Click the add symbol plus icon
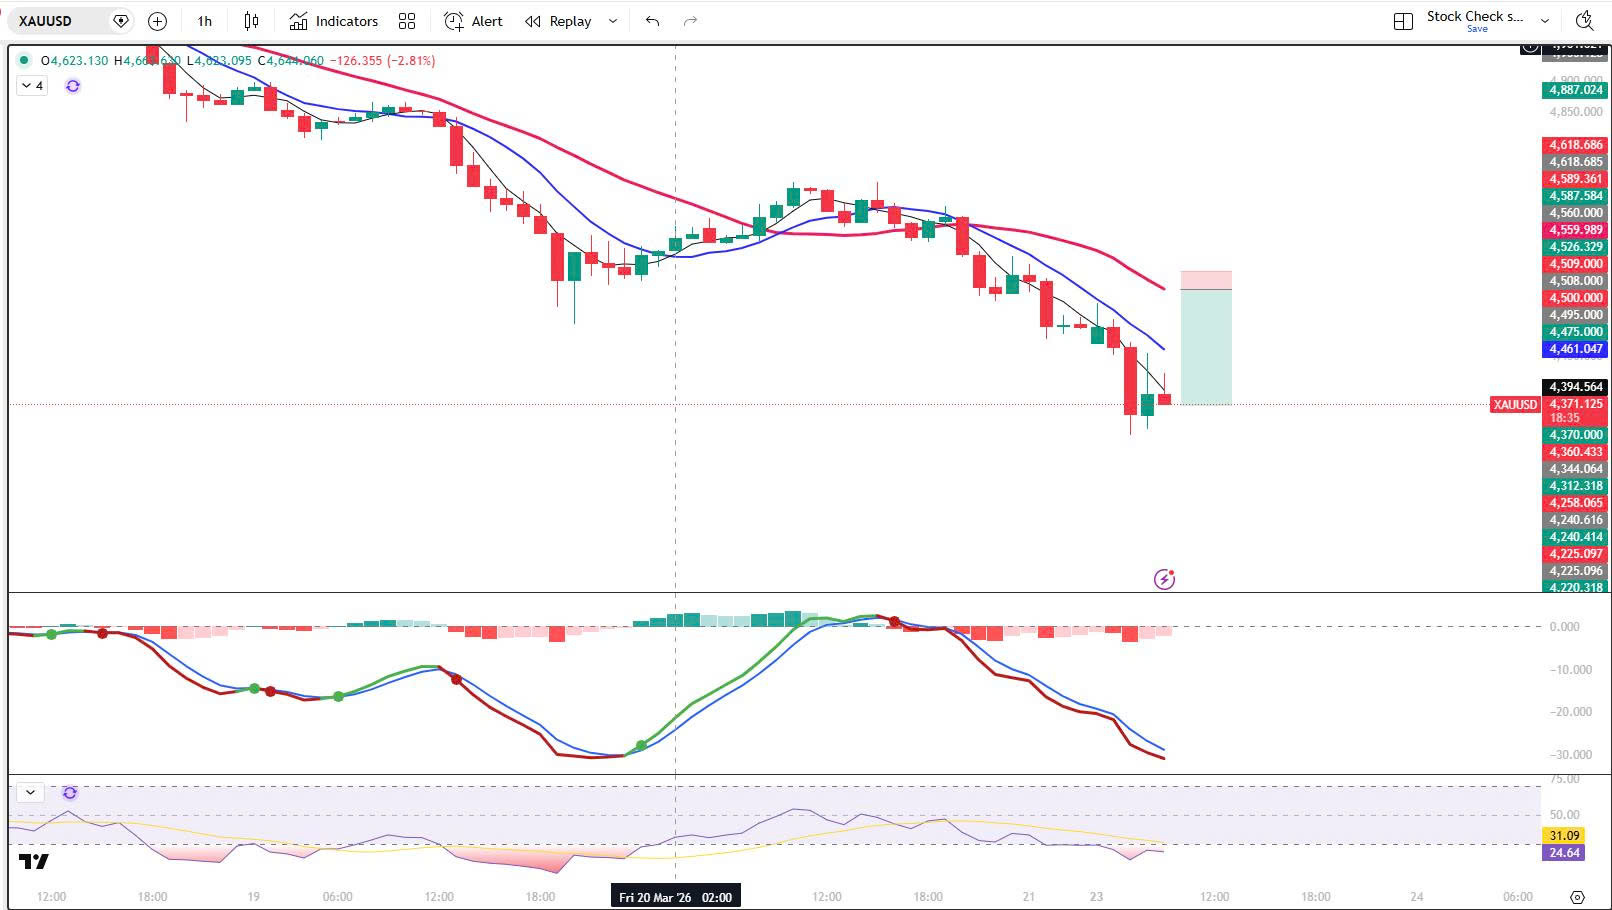This screenshot has height=910, width=1612. [157, 21]
